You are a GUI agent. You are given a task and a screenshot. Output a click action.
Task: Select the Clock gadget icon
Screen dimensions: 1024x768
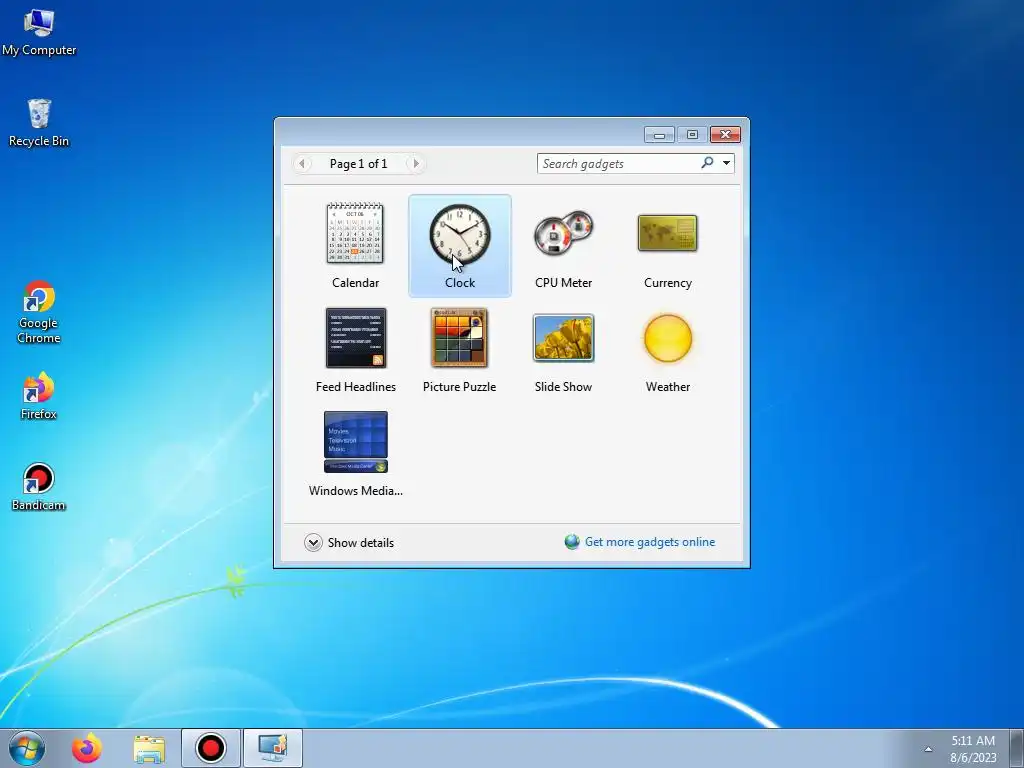(460, 234)
